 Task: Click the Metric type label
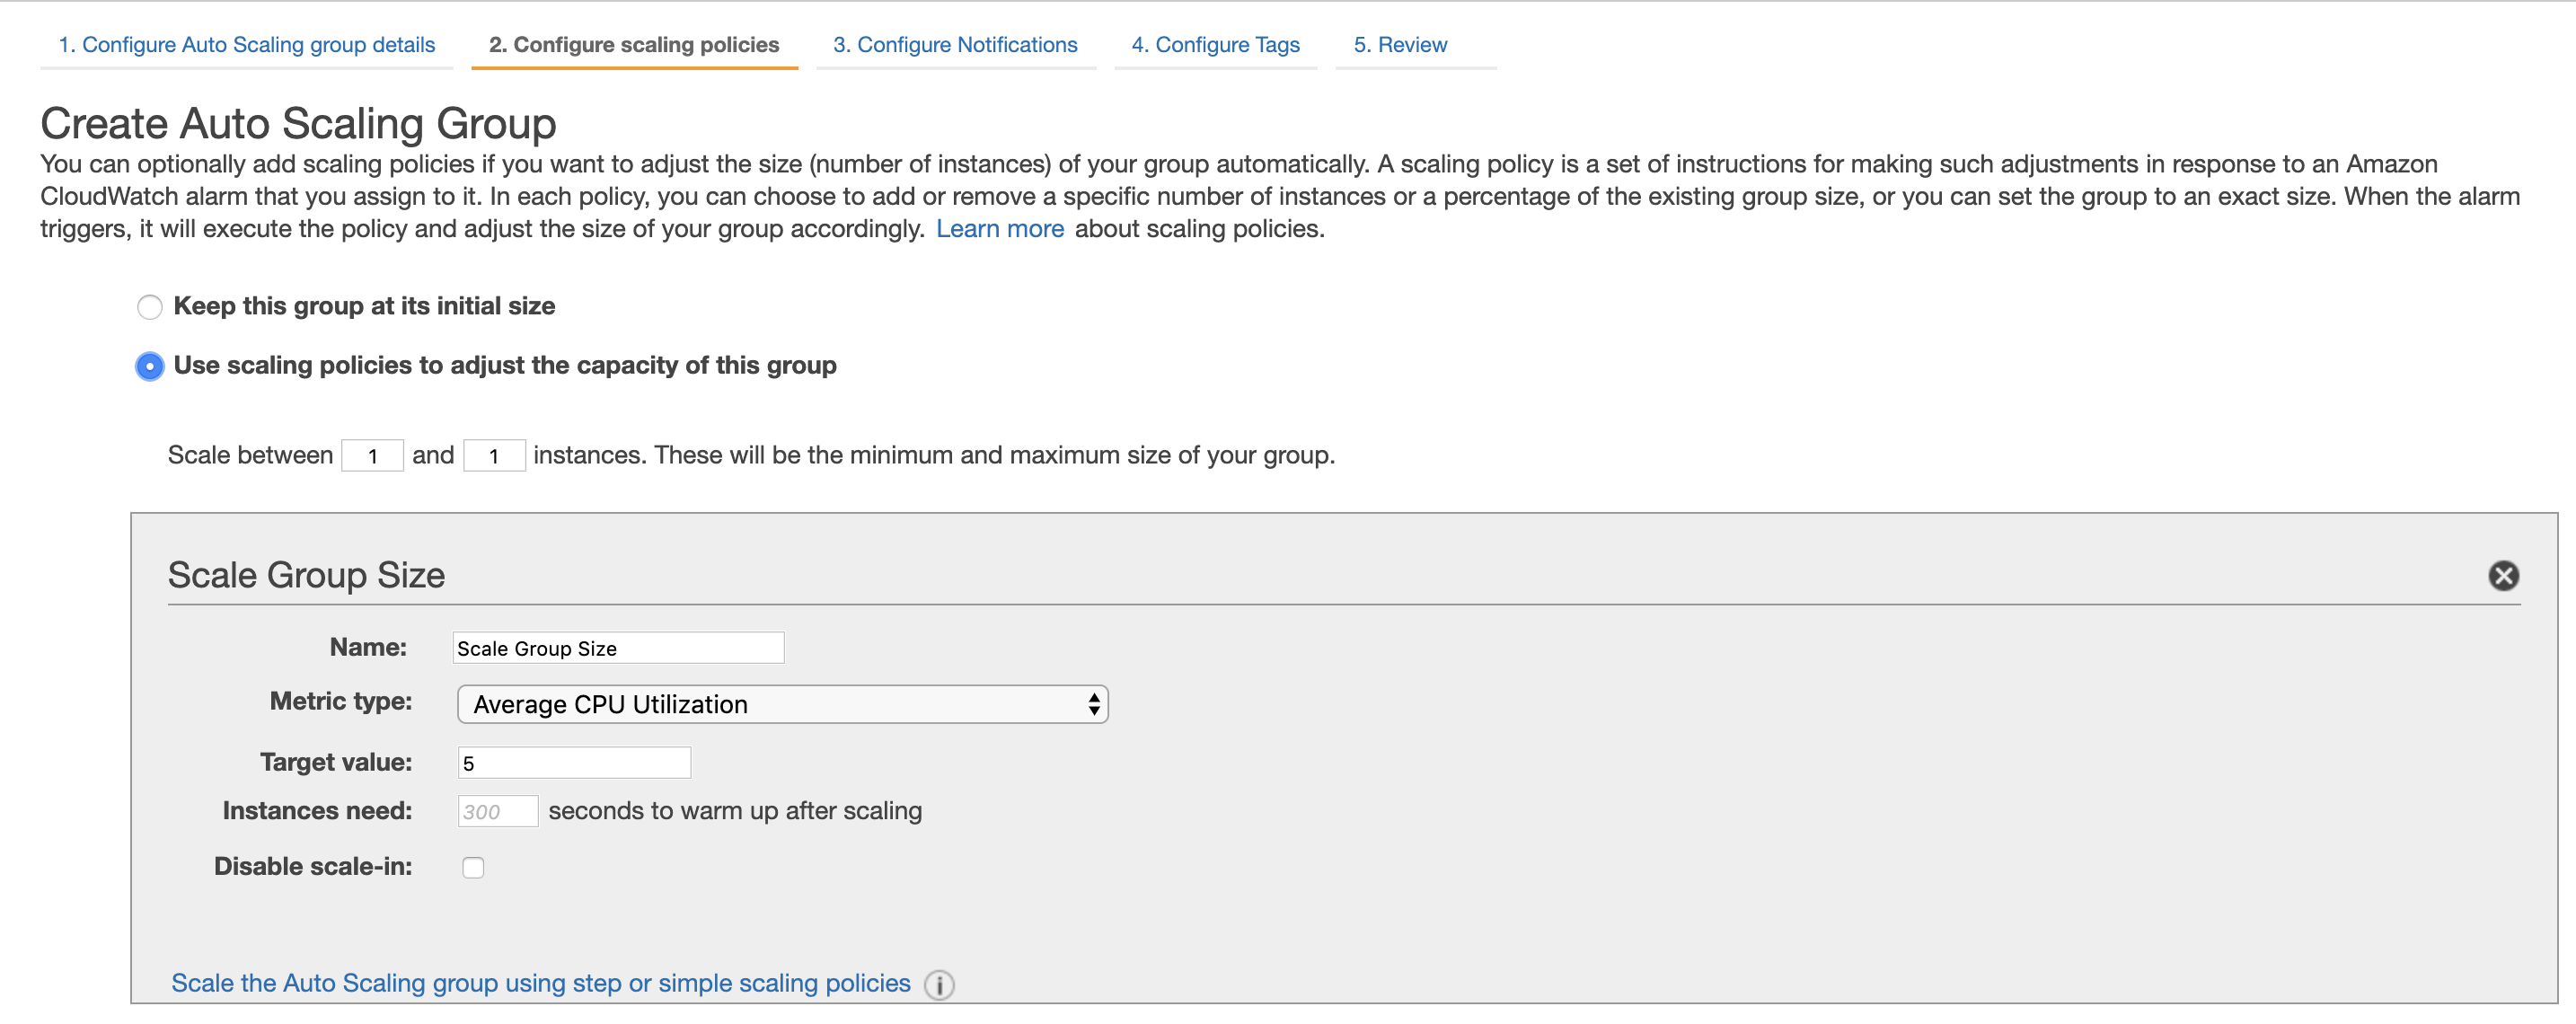[340, 701]
